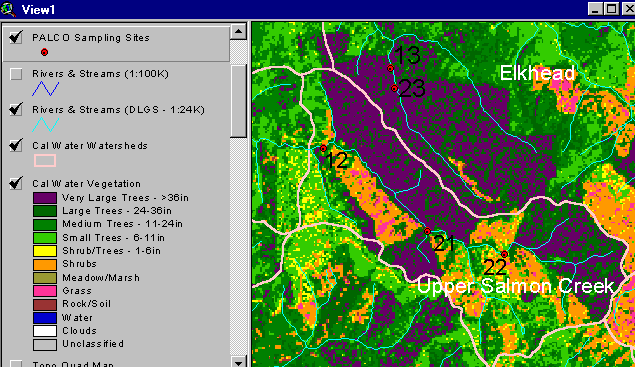Click the legend scrollbar thumb
Viewport: 635px width, 367px height.
pyautogui.click(x=239, y=101)
